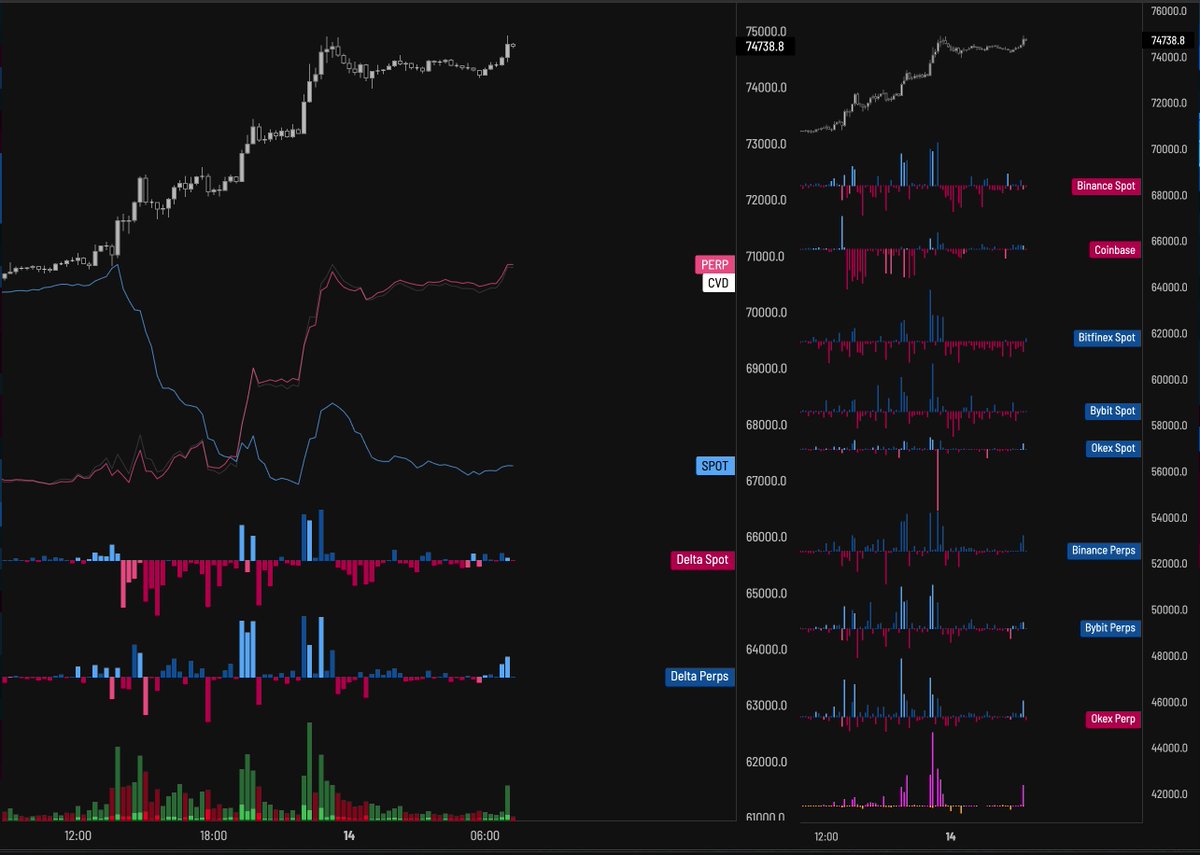Select the Delta Spot indicator label

[702, 560]
